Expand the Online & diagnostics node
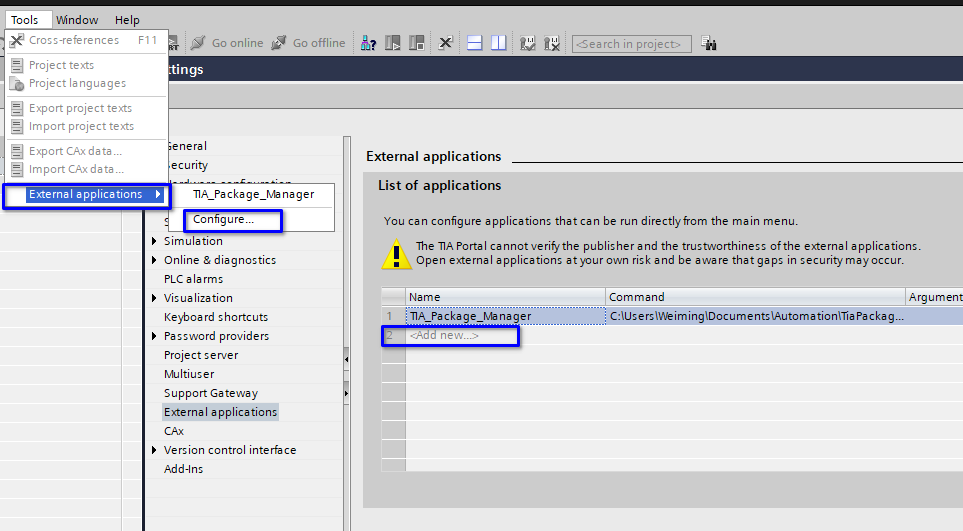The height and width of the screenshot is (531, 963). 154,260
